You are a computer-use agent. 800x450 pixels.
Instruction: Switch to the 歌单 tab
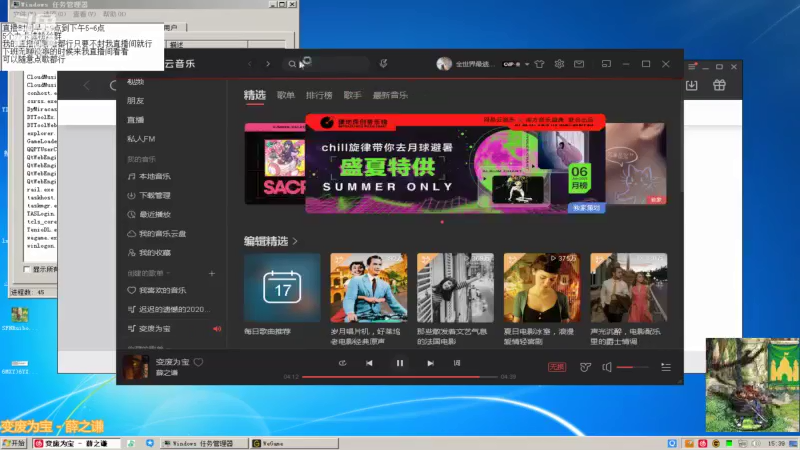tap(286, 95)
